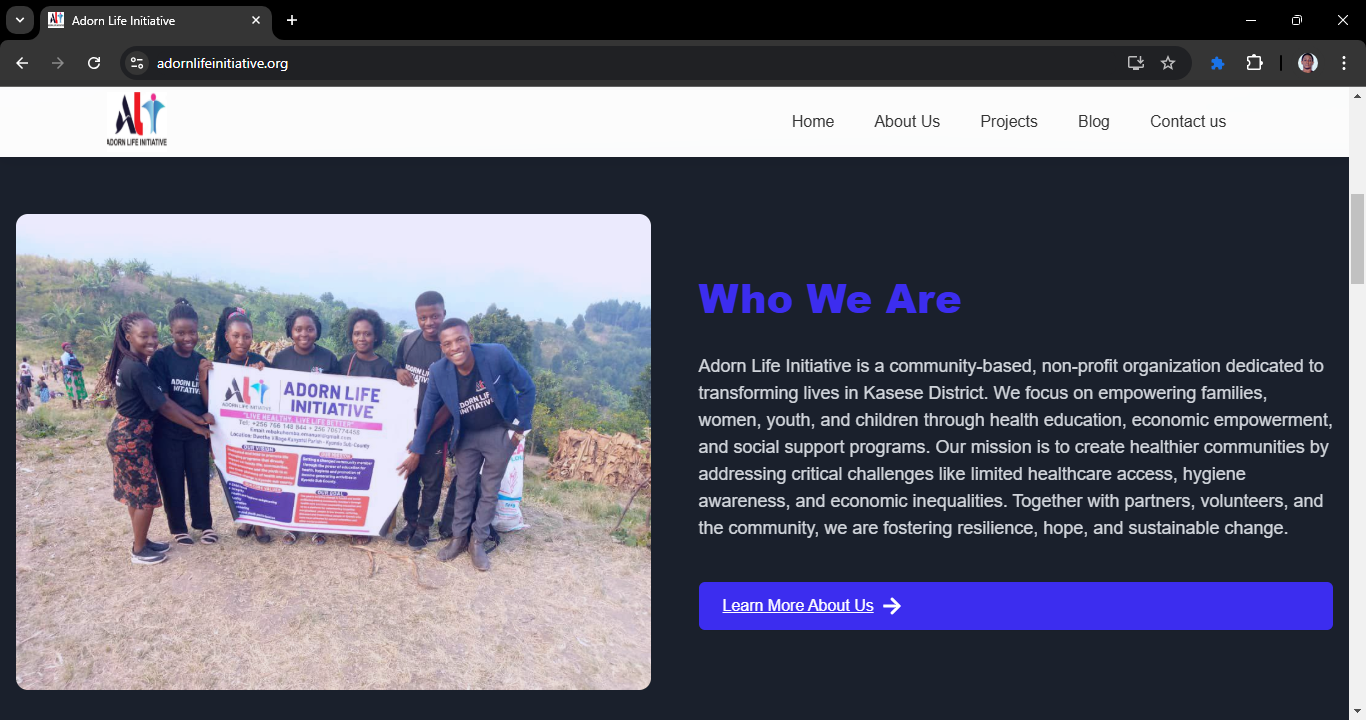Select Contact us in the top menu
Viewport: 1366px width, 720px height.
[1187, 121]
